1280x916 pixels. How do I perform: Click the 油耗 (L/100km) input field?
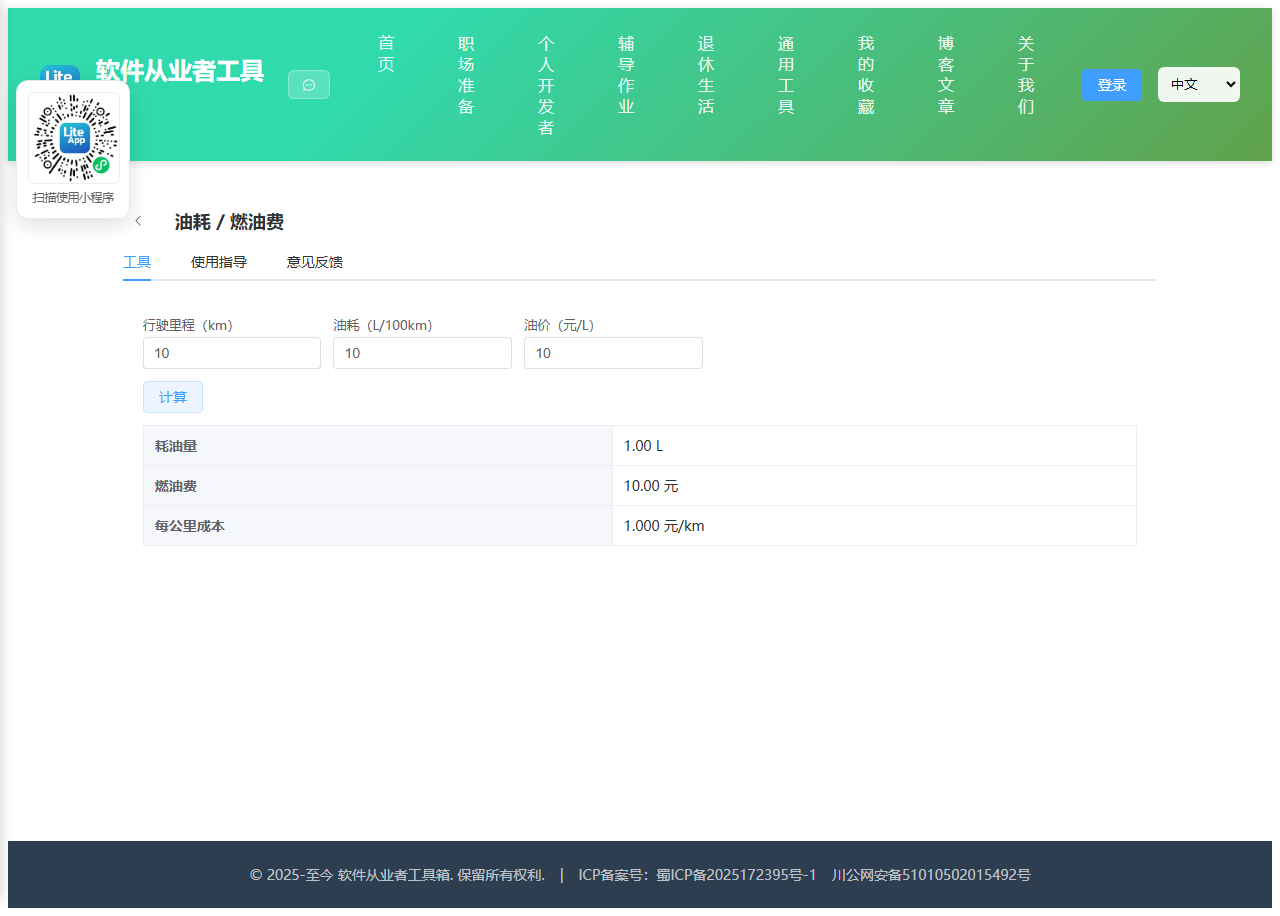422,353
